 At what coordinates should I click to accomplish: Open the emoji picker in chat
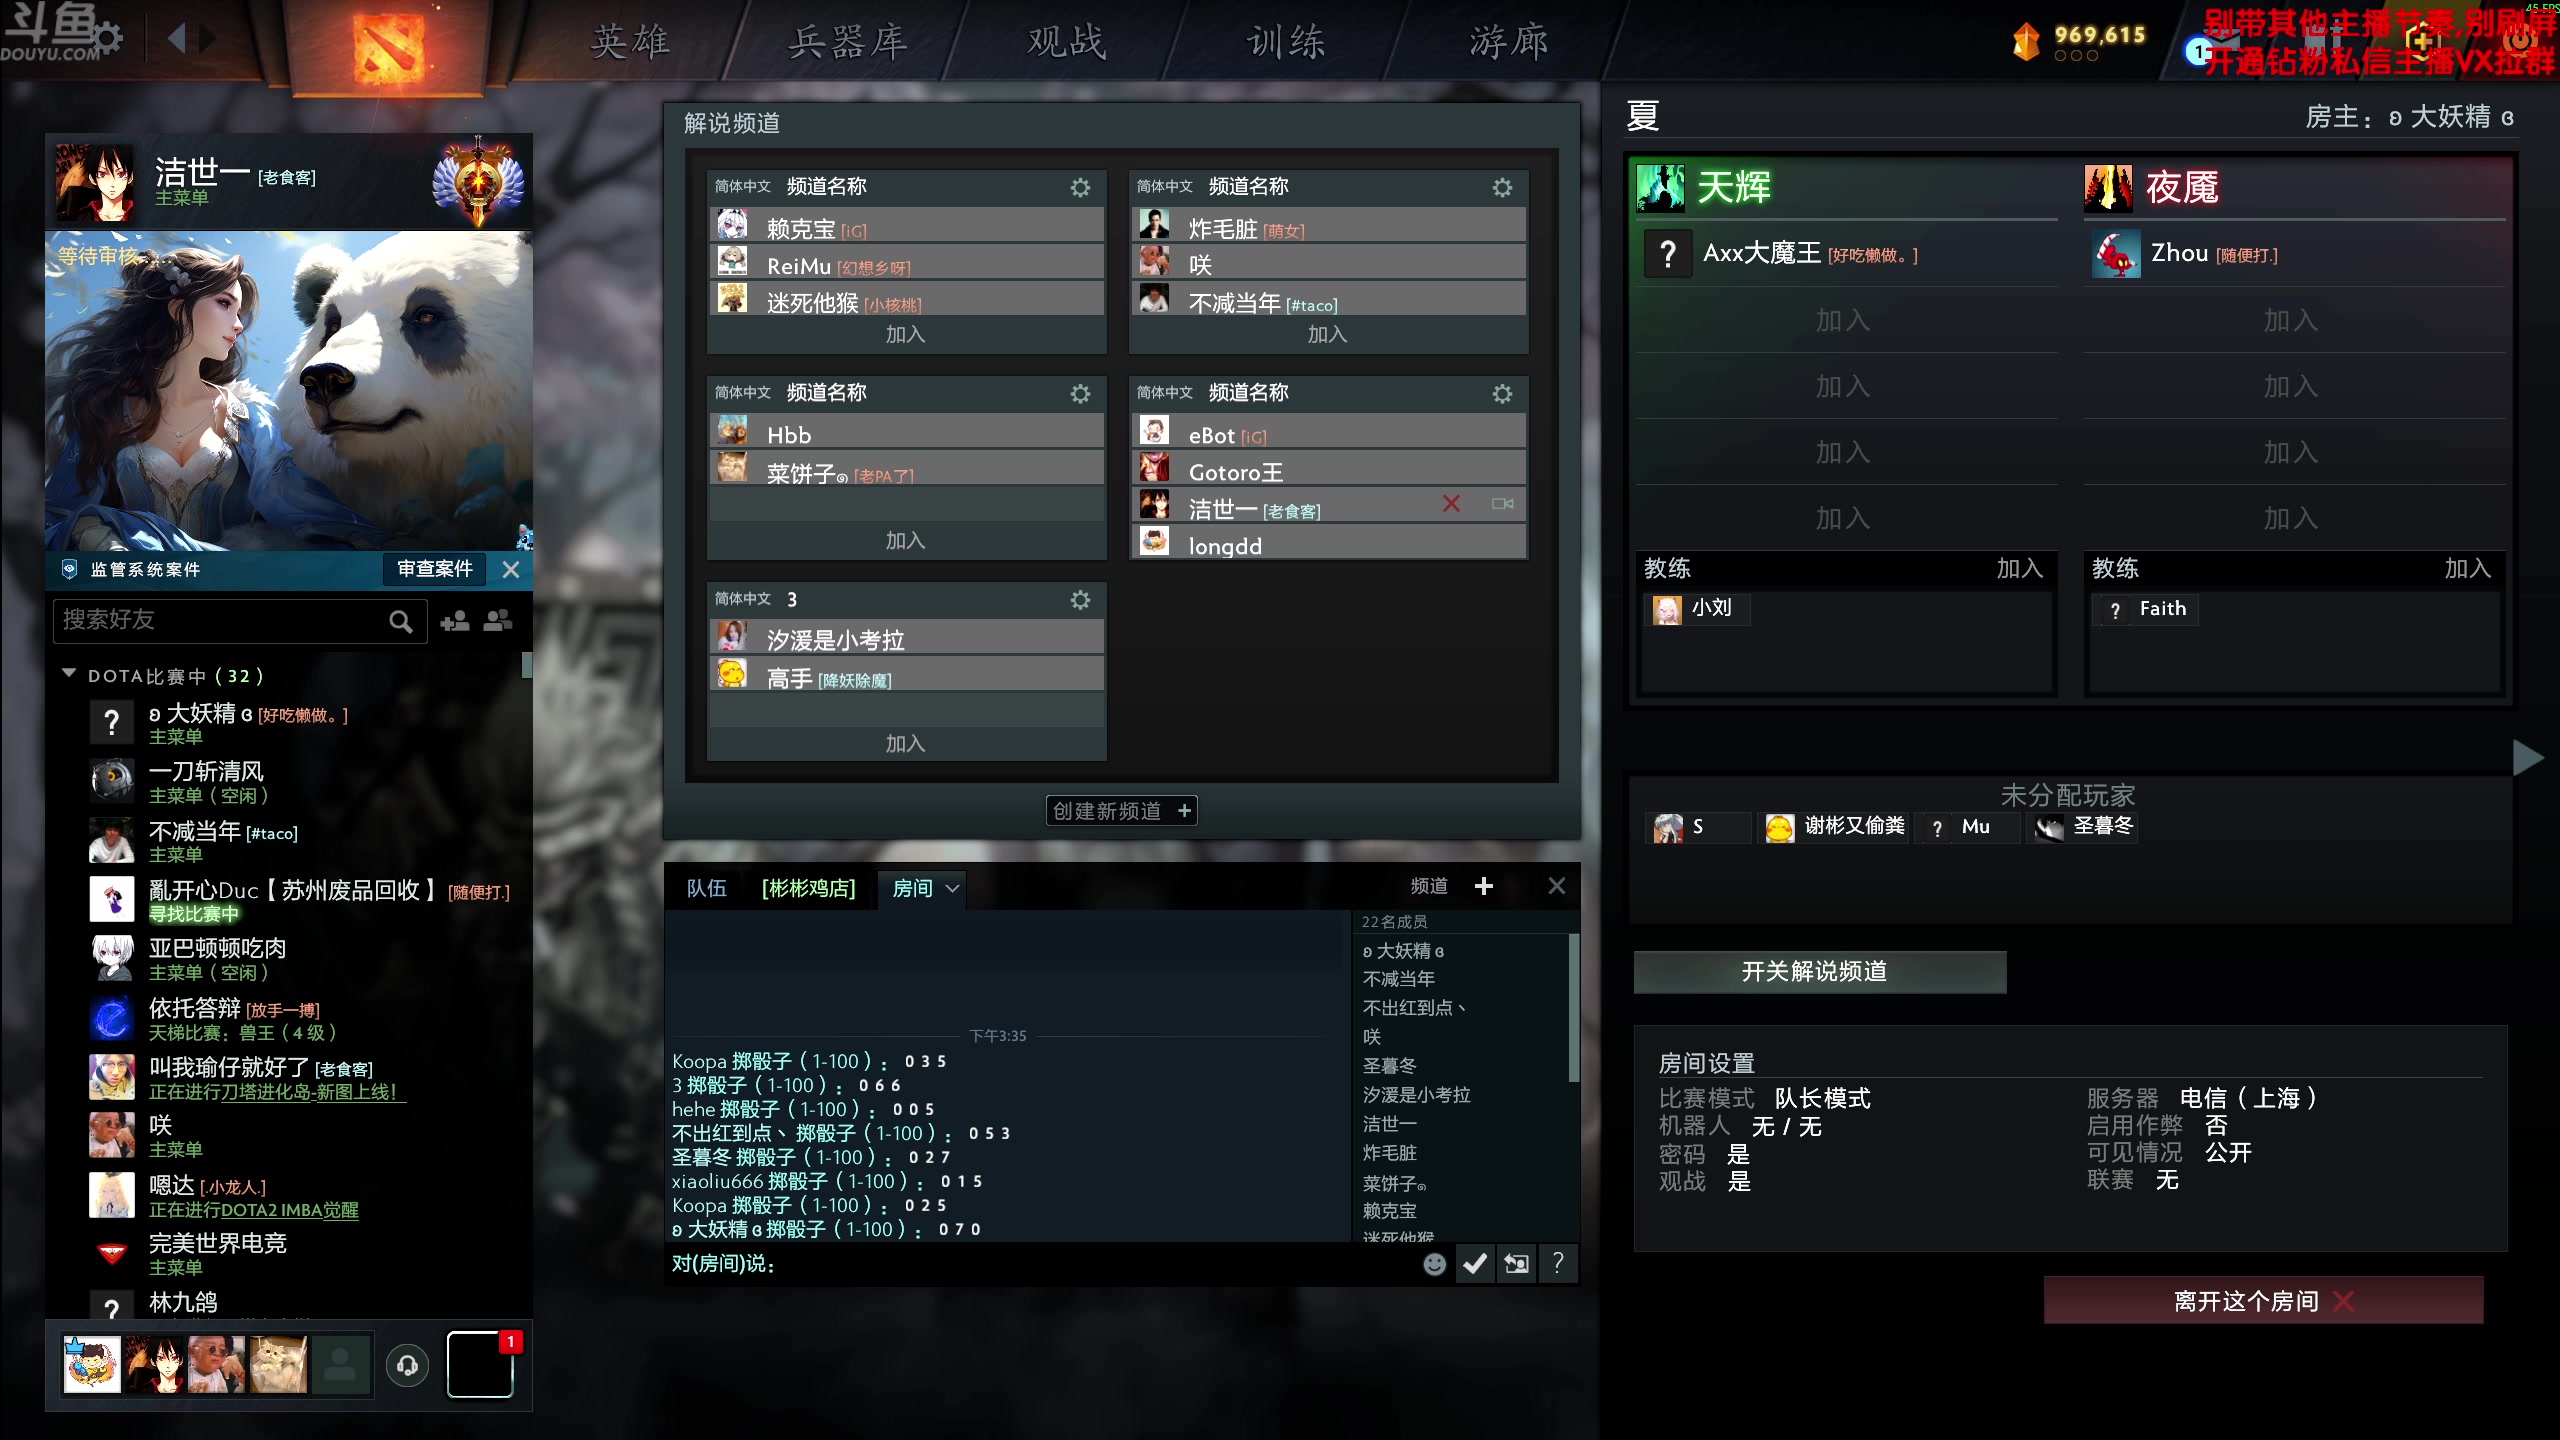click(1434, 1264)
